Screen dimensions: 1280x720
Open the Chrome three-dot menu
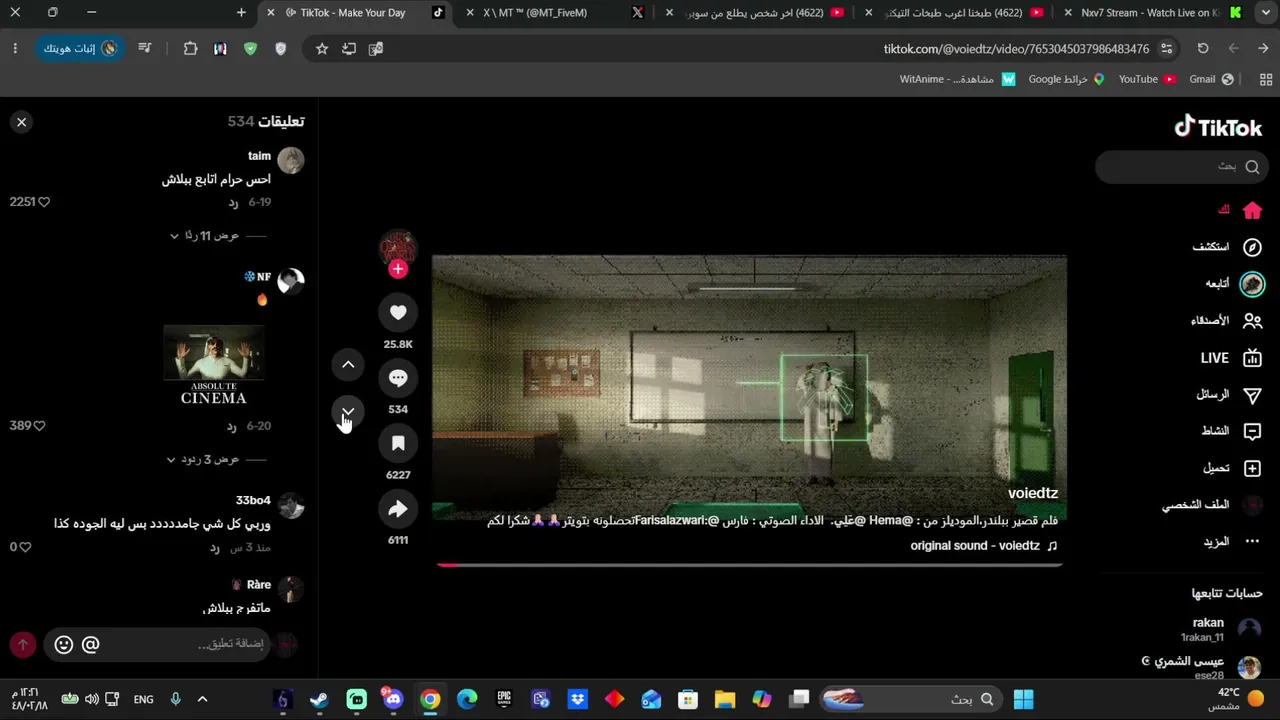pyautogui.click(x=15, y=48)
